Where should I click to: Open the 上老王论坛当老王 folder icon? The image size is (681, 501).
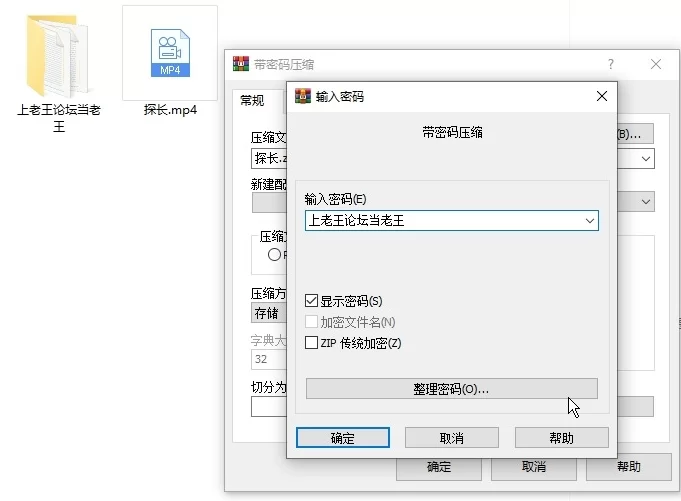click(58, 56)
